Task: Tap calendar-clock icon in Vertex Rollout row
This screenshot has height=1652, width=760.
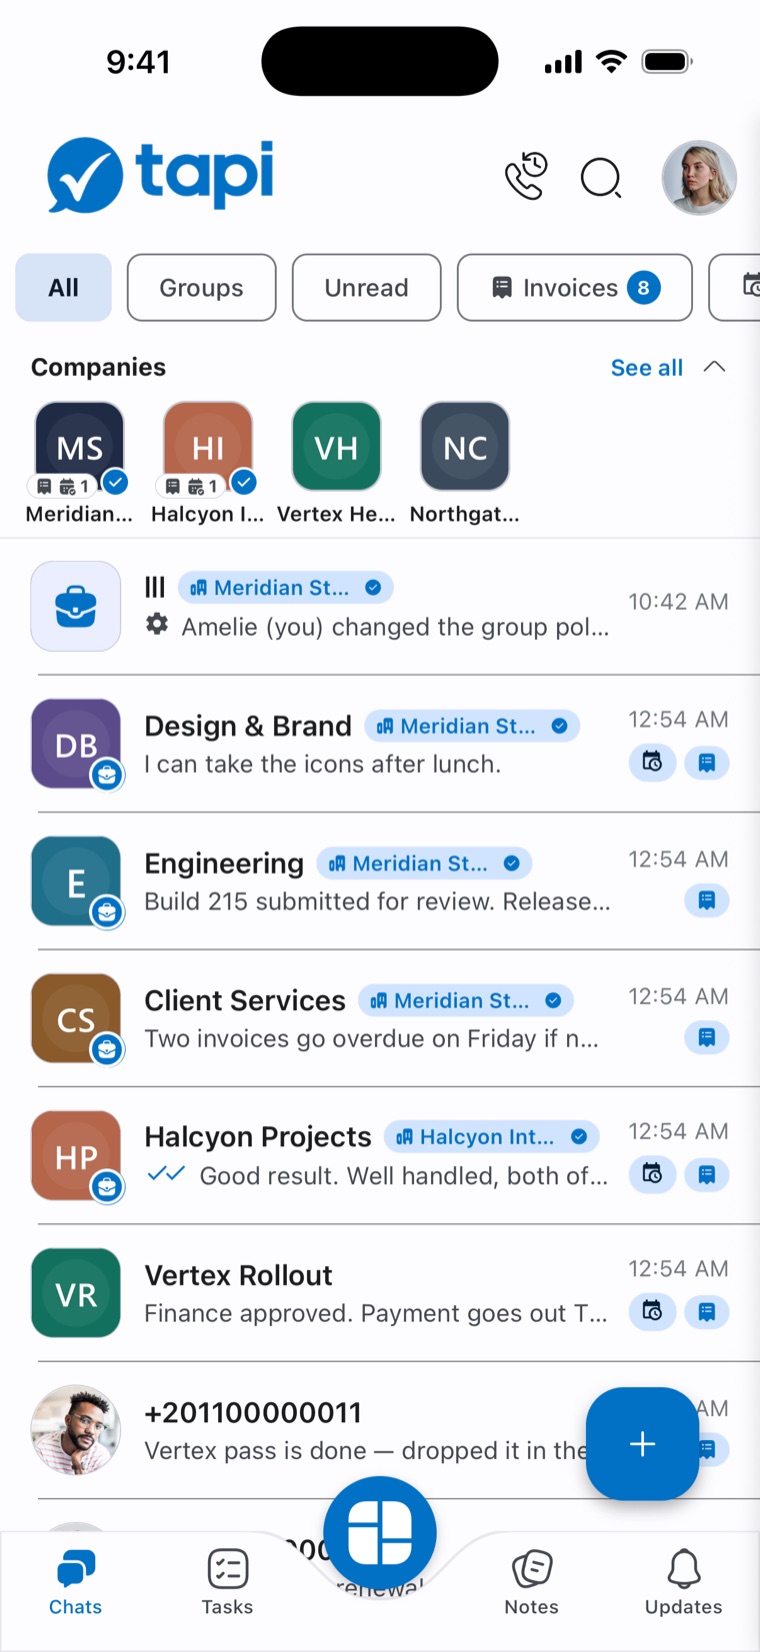Action: [652, 1311]
